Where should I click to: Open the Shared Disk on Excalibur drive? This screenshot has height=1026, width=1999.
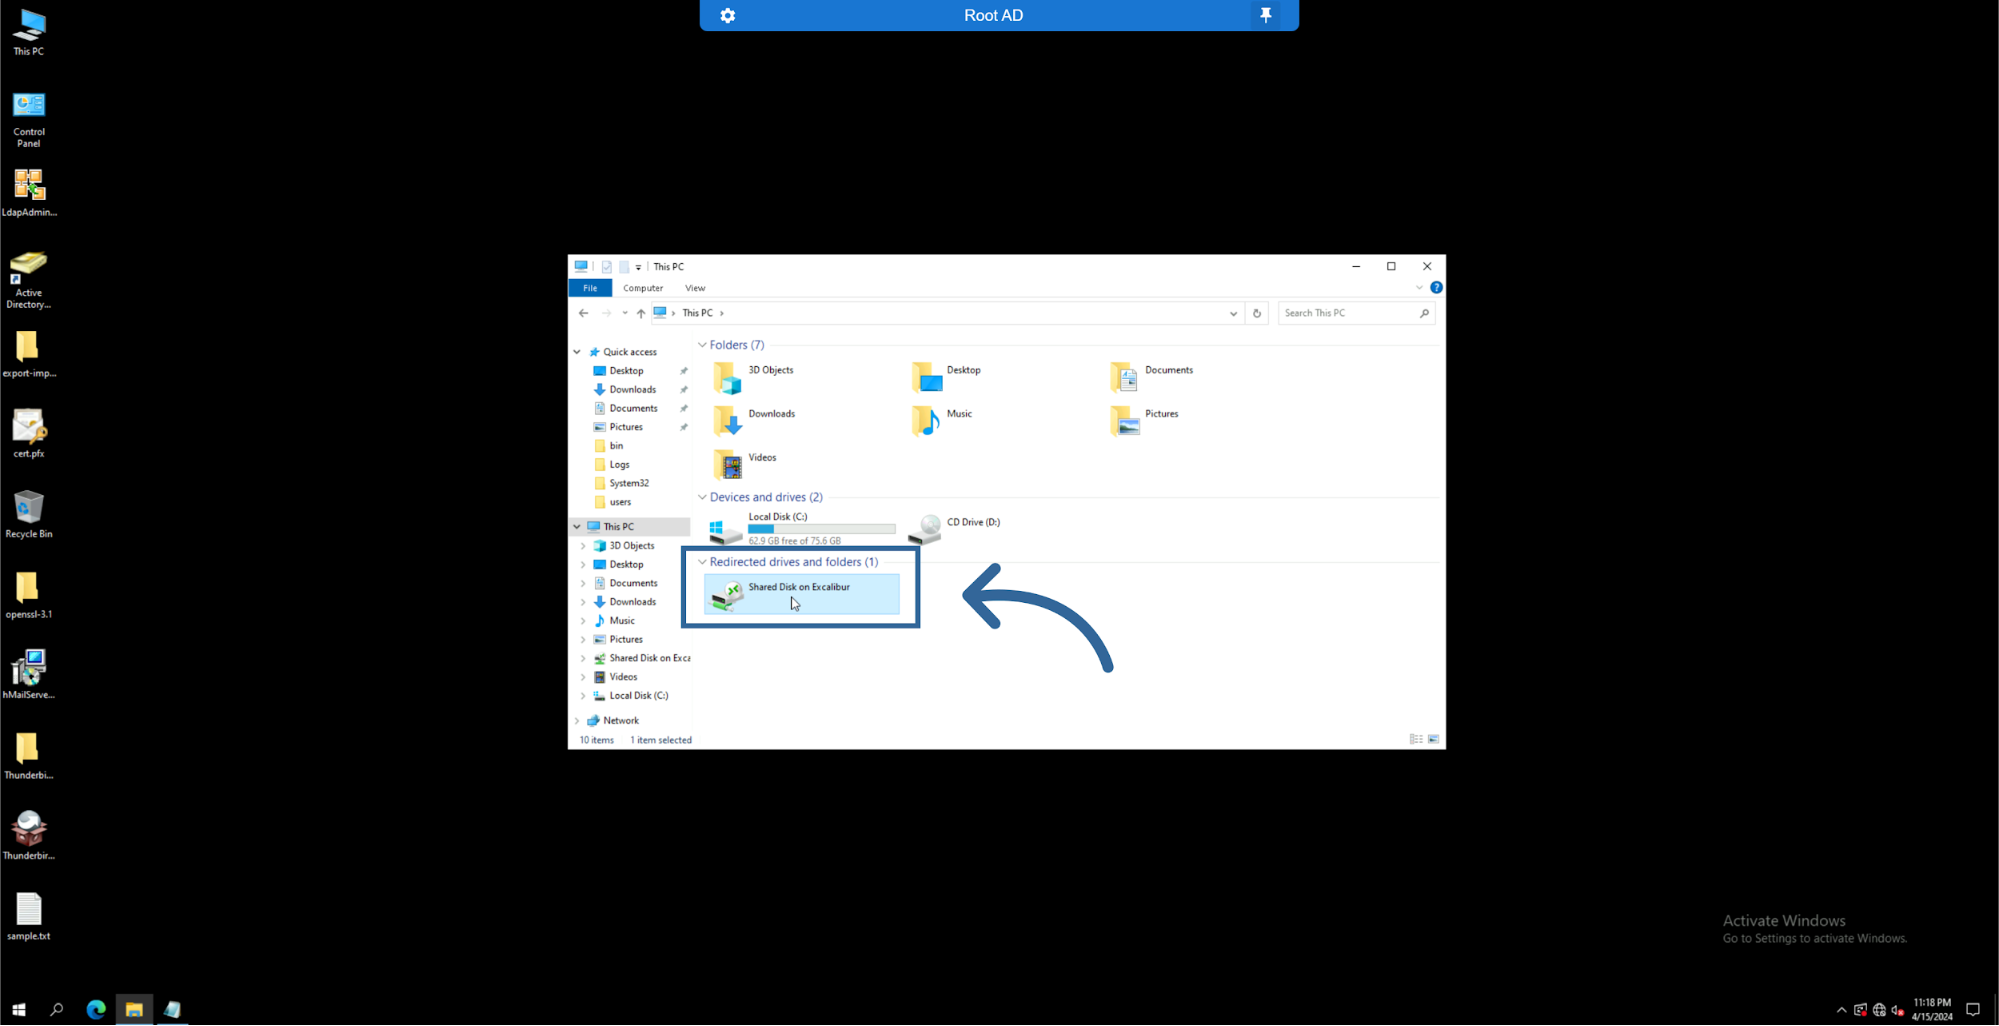pyautogui.click(x=799, y=594)
